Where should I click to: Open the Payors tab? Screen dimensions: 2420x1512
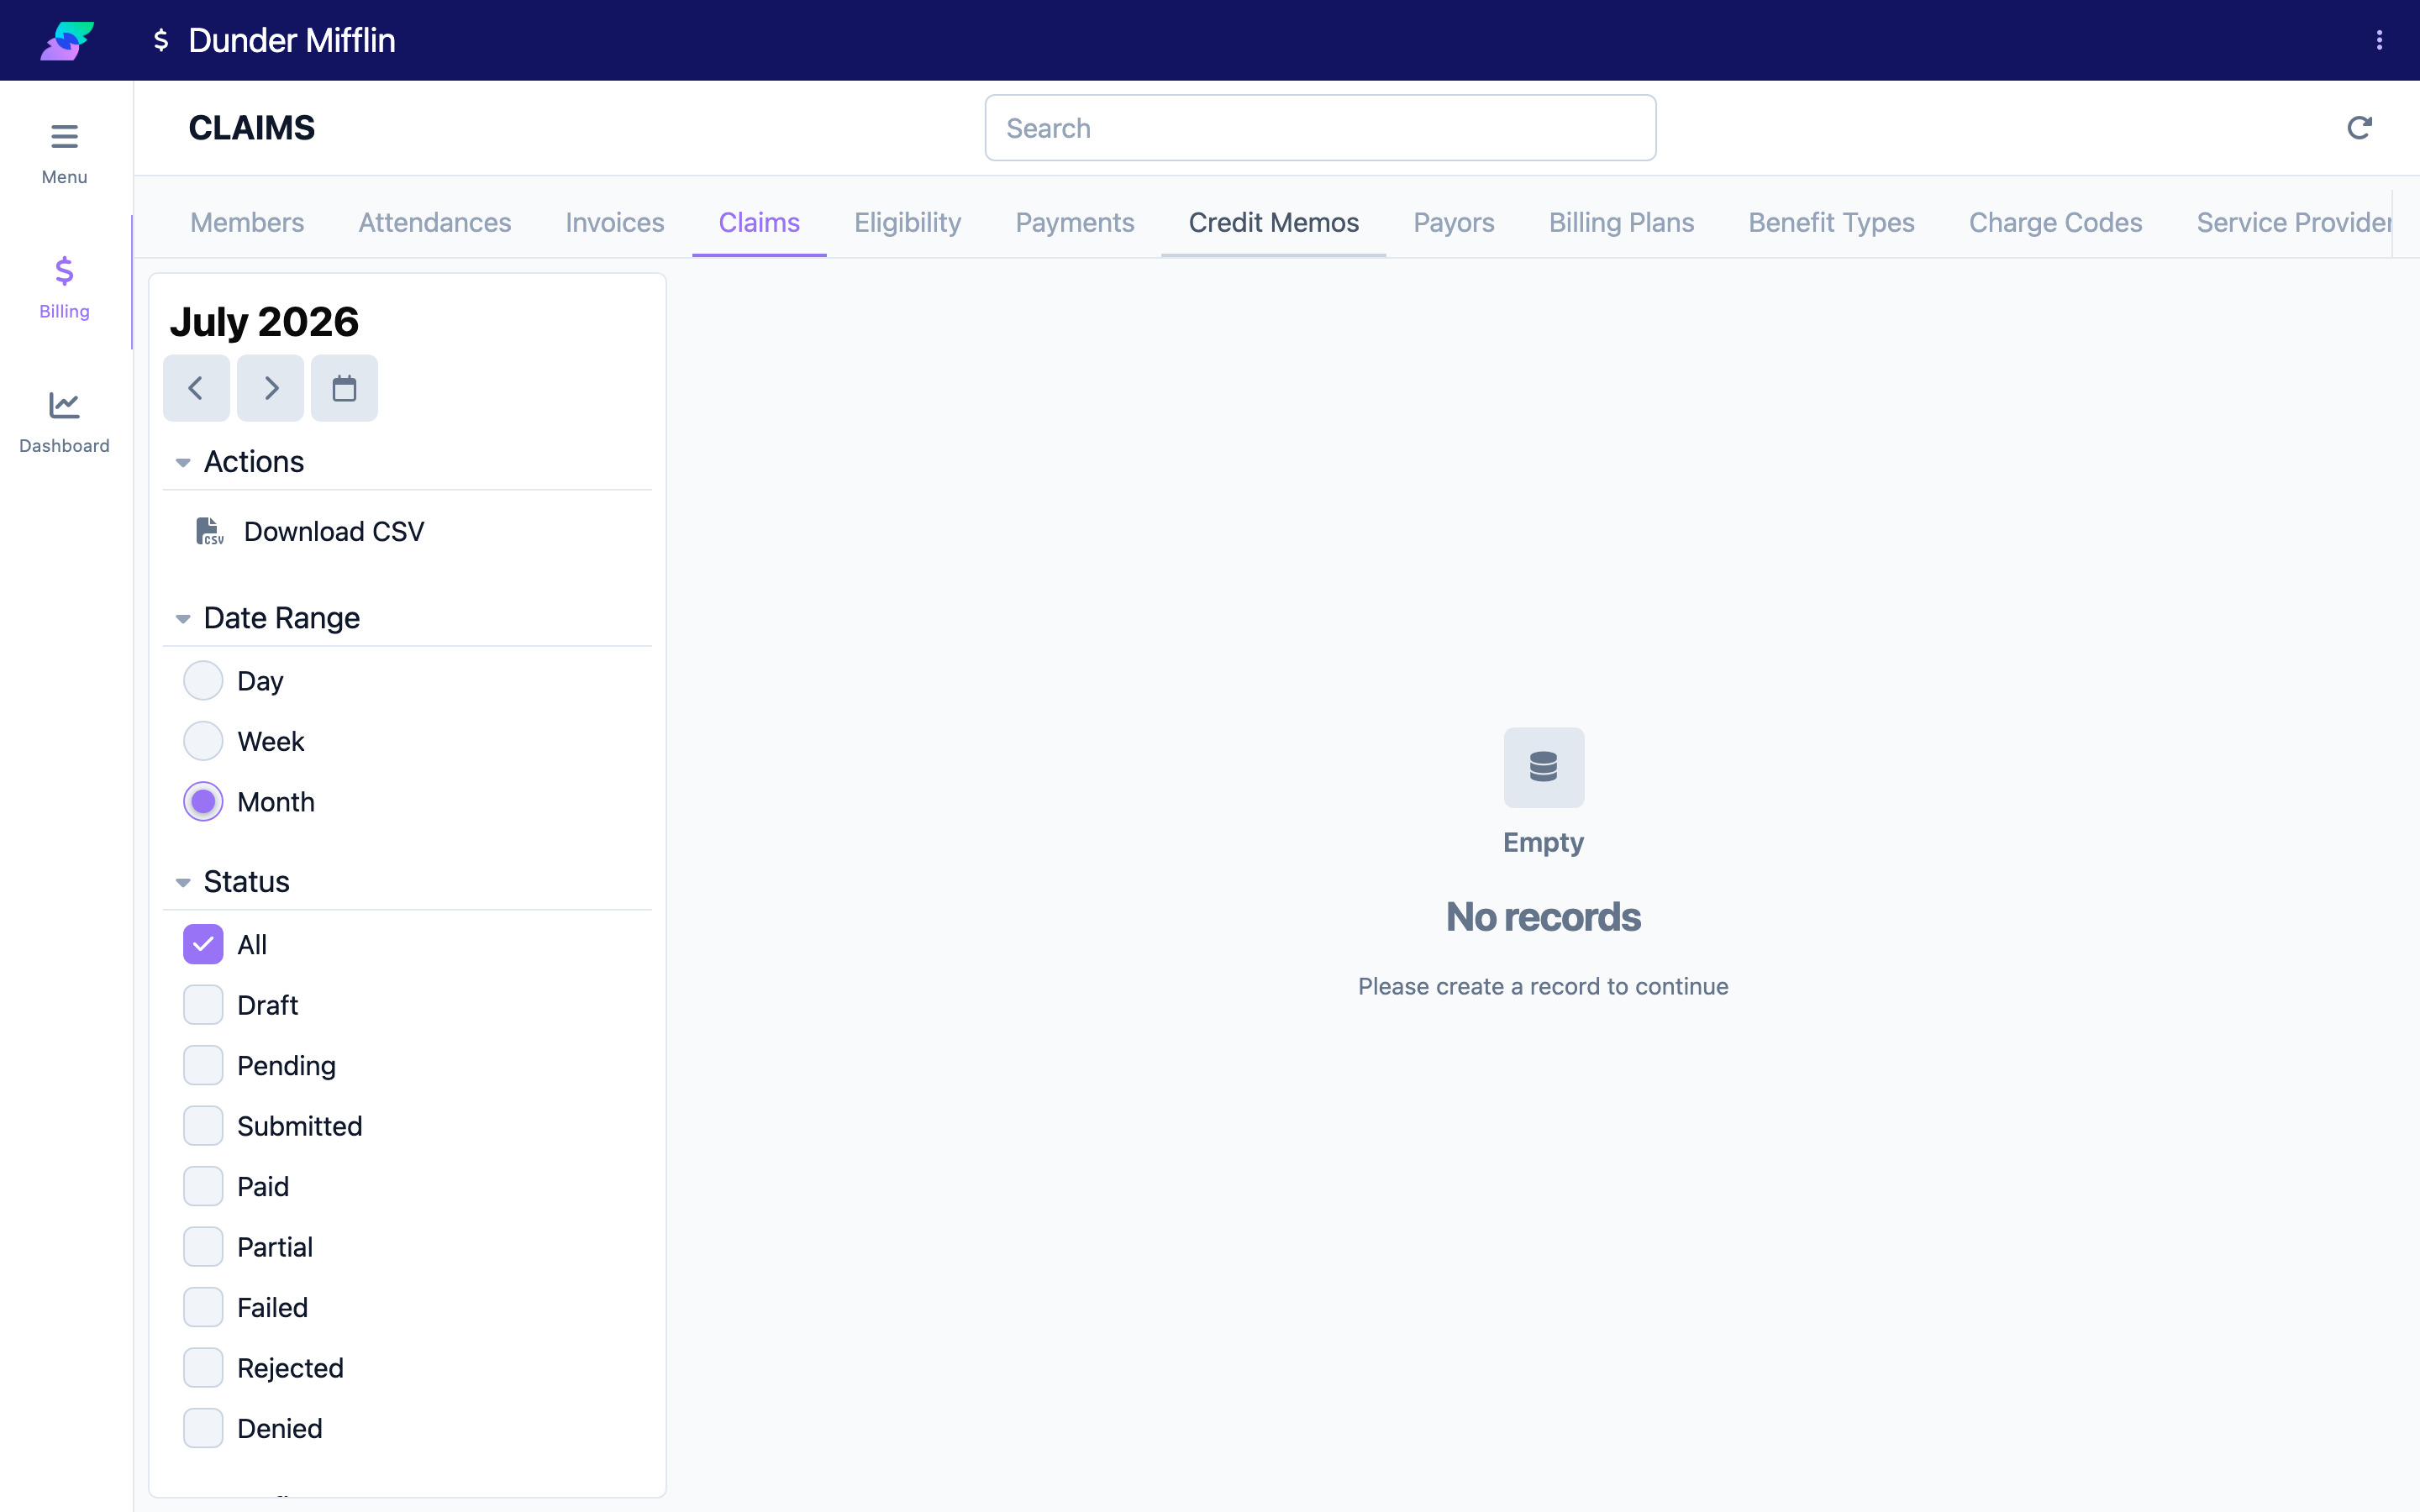point(1453,222)
